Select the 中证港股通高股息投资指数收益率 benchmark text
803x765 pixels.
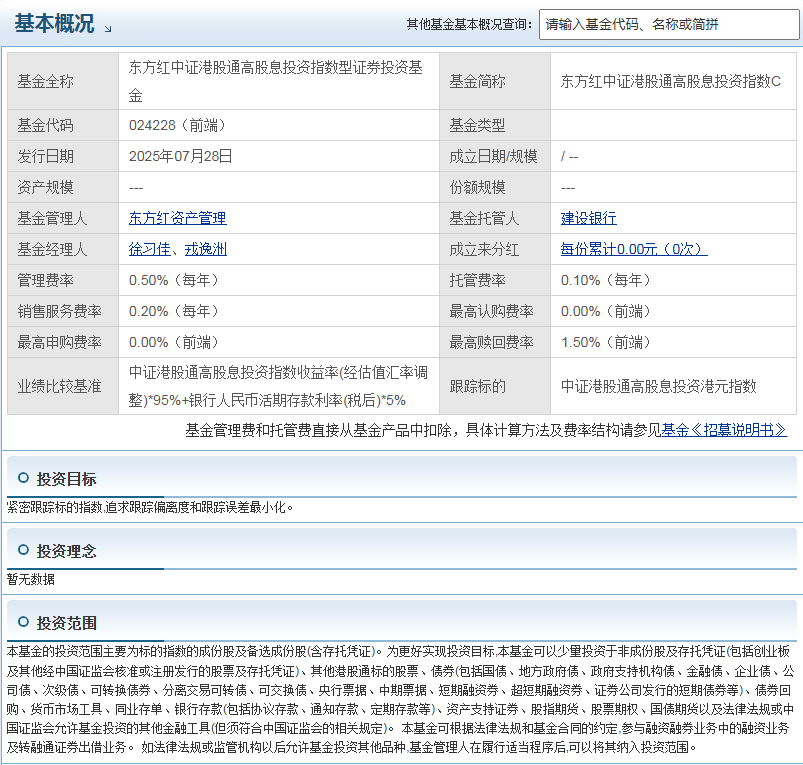[x=234, y=372]
